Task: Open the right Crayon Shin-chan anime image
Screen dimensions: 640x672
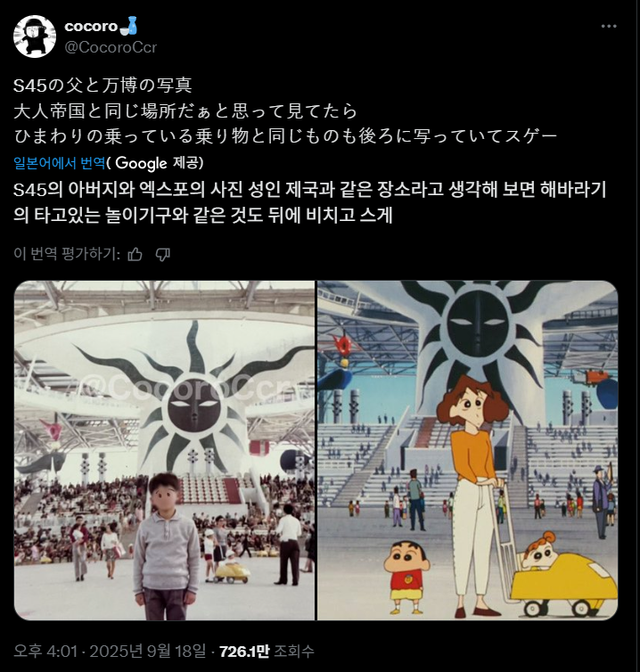Action: [468, 450]
